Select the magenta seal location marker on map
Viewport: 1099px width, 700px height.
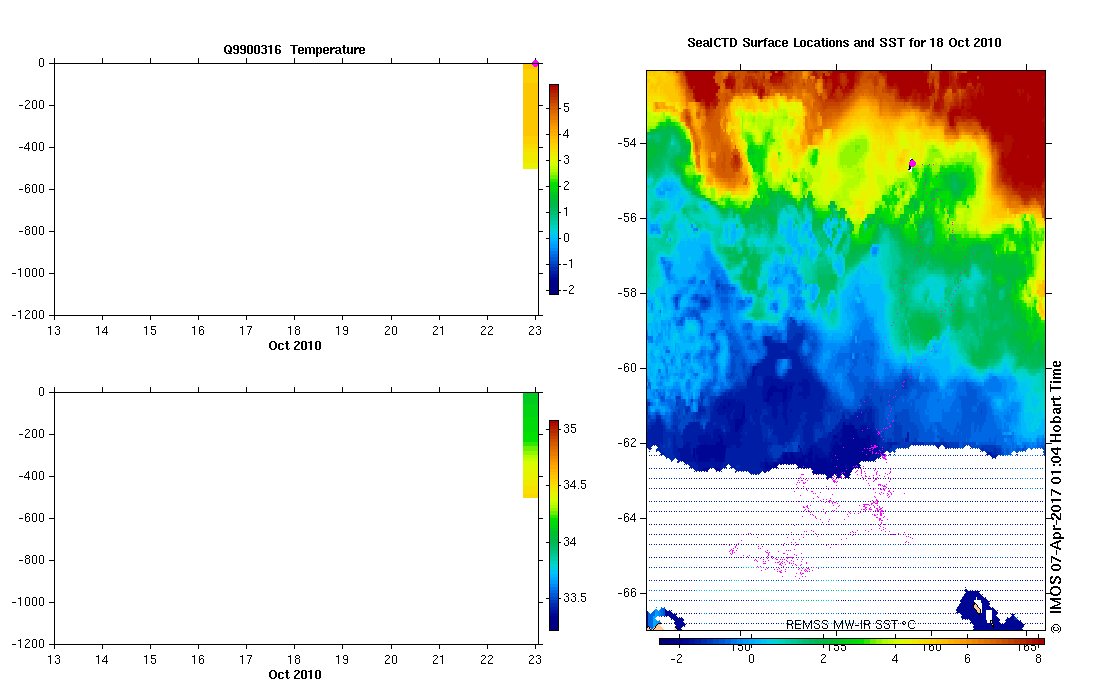coord(912,163)
